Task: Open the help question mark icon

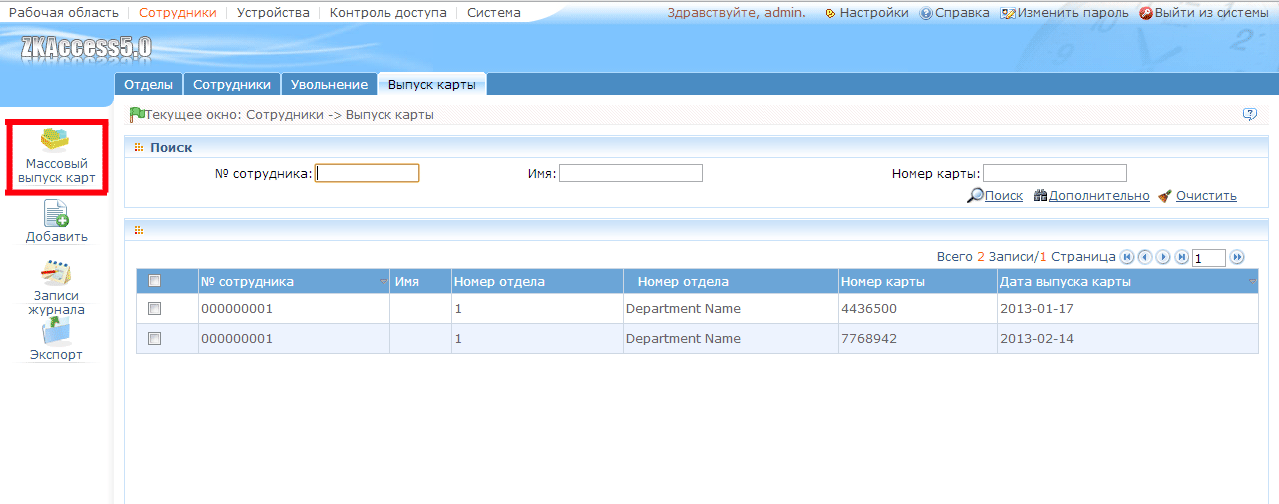Action: 1249,114
